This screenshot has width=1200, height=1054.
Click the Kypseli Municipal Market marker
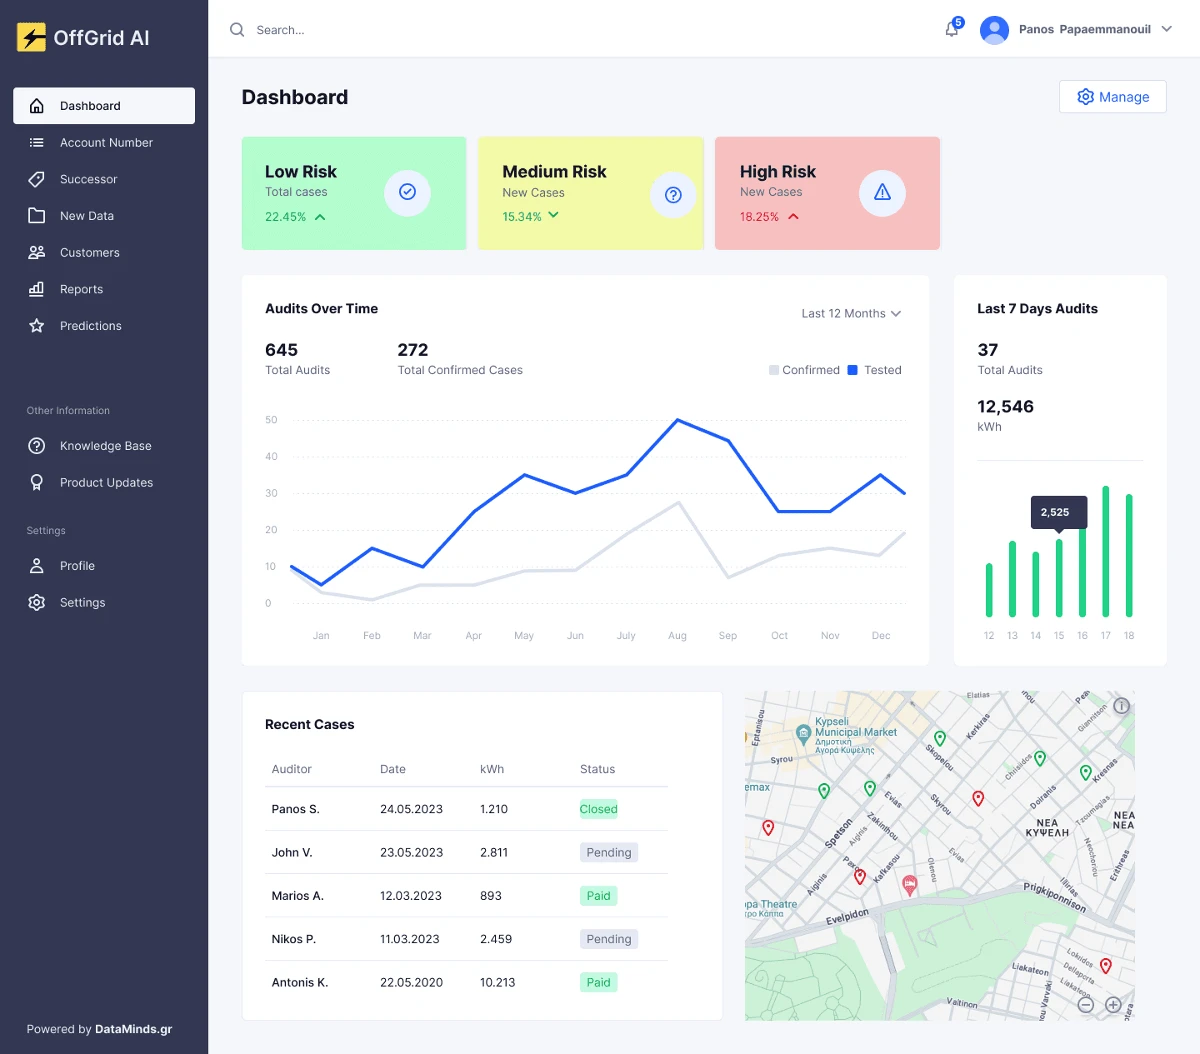click(803, 733)
